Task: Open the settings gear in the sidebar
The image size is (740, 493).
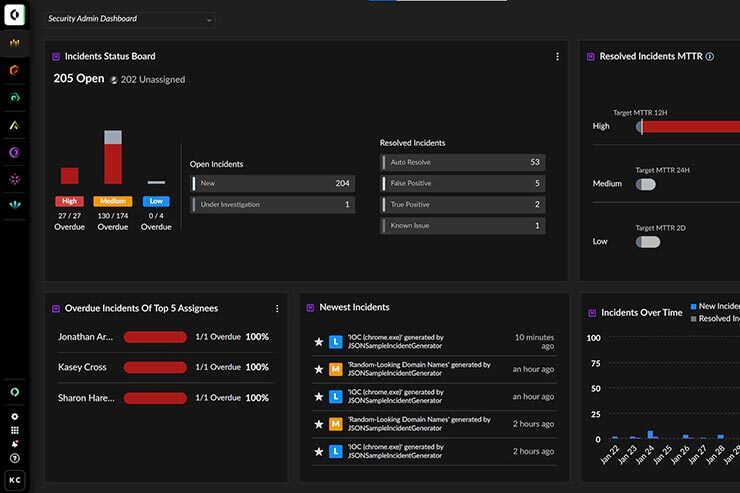Action: pyautogui.click(x=14, y=416)
